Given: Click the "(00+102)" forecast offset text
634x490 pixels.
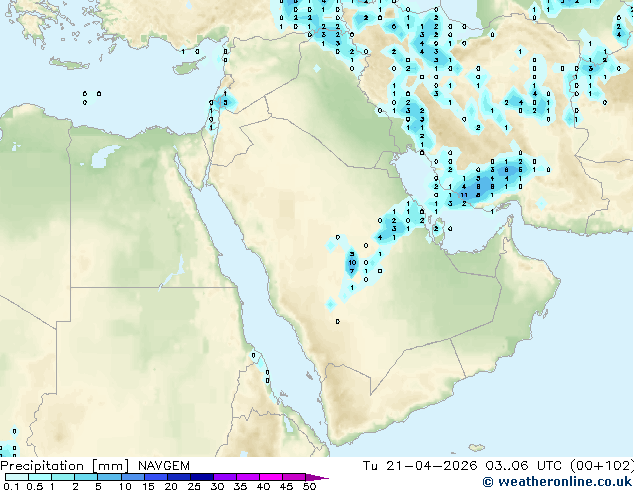Looking at the screenshot, I should coord(601,466).
